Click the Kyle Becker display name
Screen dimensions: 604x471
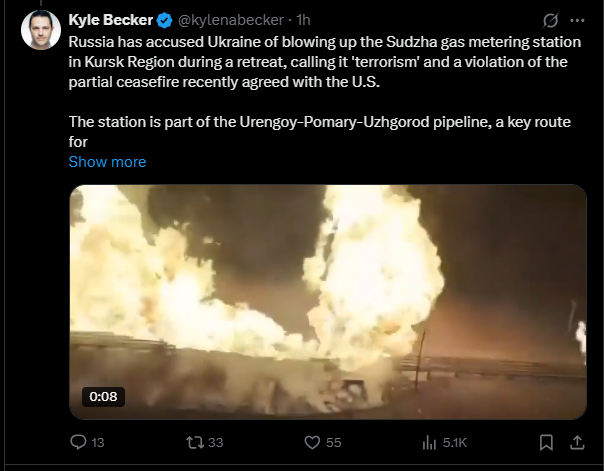(x=110, y=21)
